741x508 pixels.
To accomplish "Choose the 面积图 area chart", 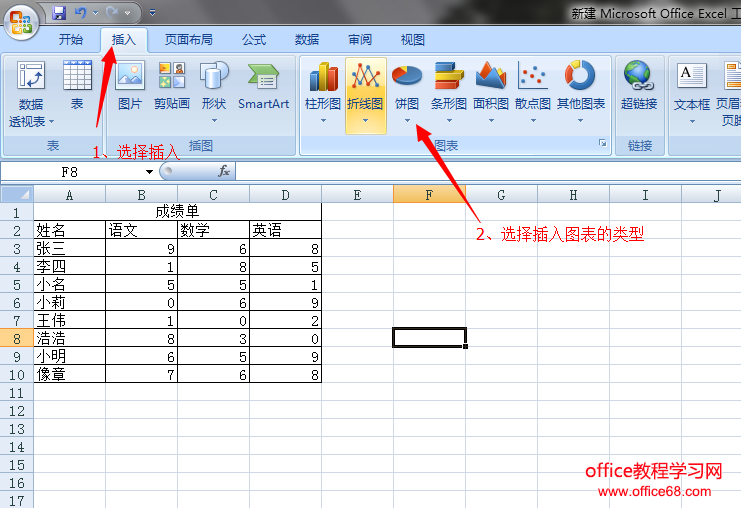I will point(491,95).
